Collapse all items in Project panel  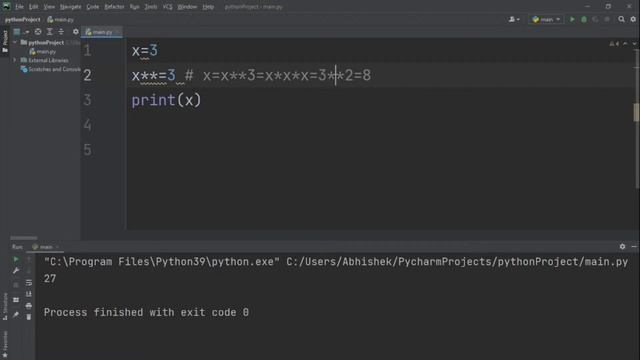61,31
